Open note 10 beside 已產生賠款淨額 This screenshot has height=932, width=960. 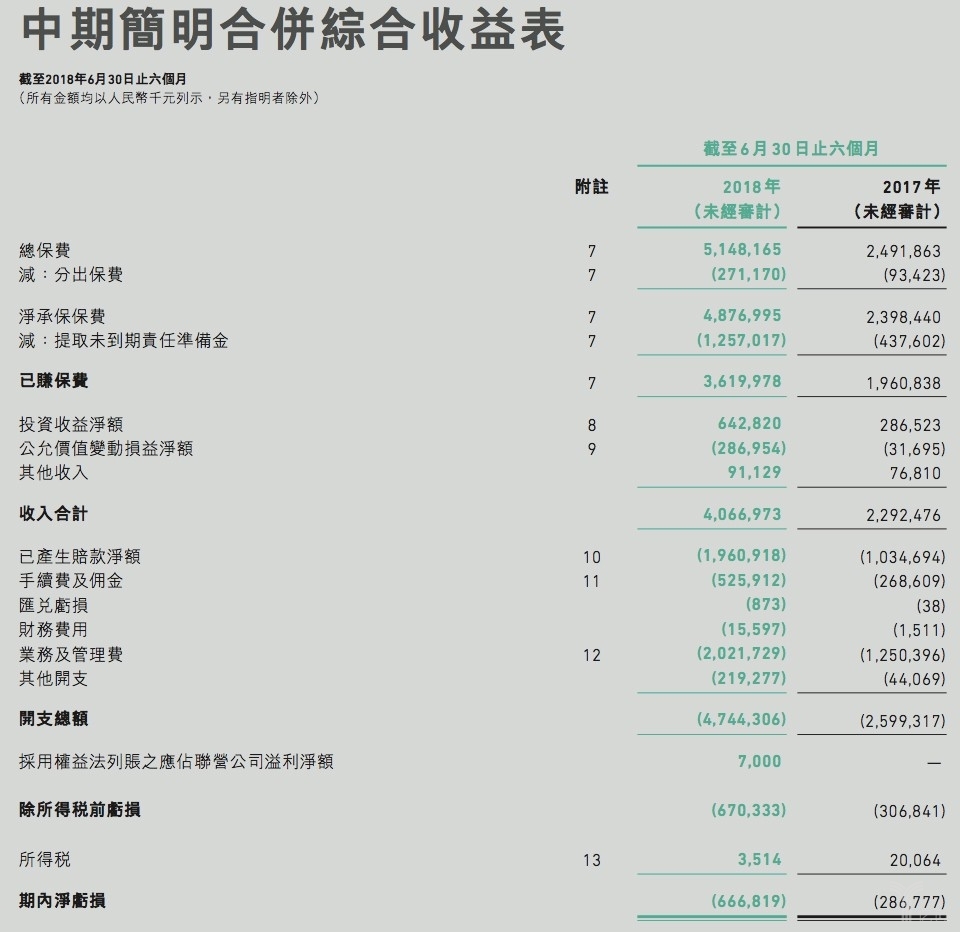pyautogui.click(x=592, y=556)
